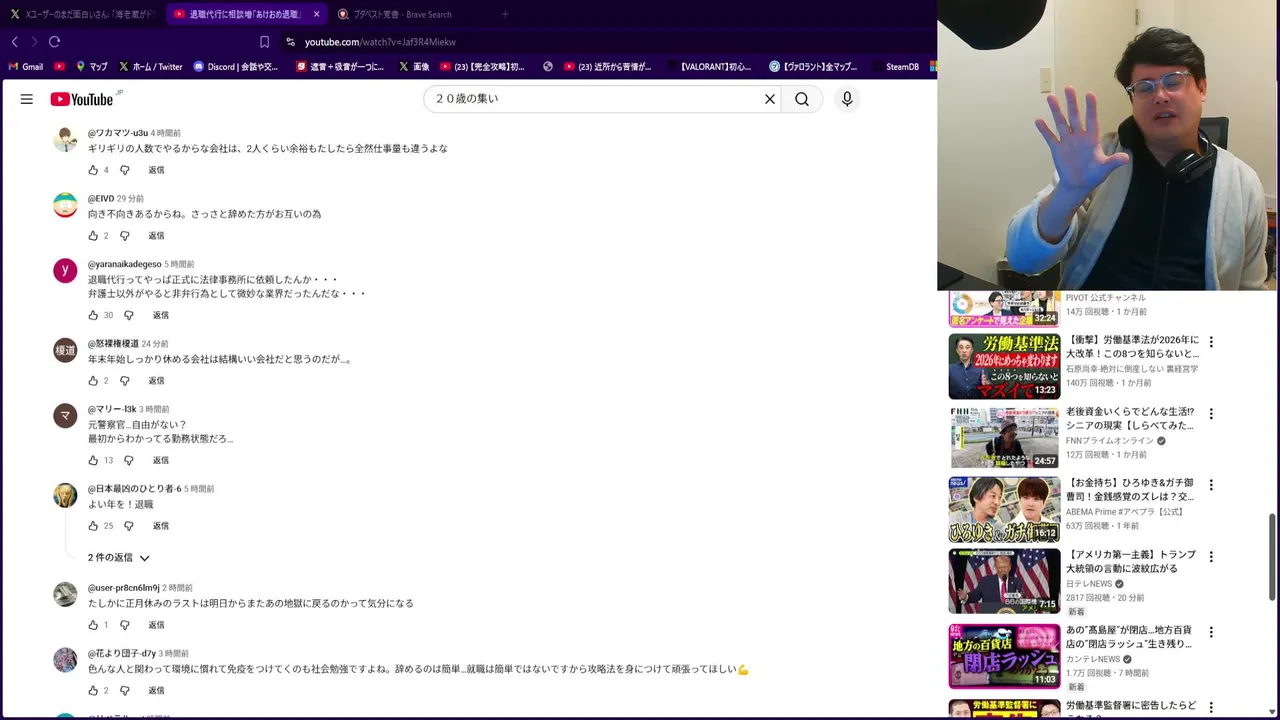Open the @マリー-l3k avatar
1280x720 pixels.
[x=65, y=416]
